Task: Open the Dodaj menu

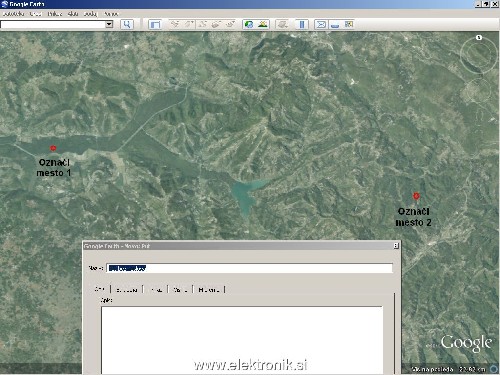Action: pos(90,14)
